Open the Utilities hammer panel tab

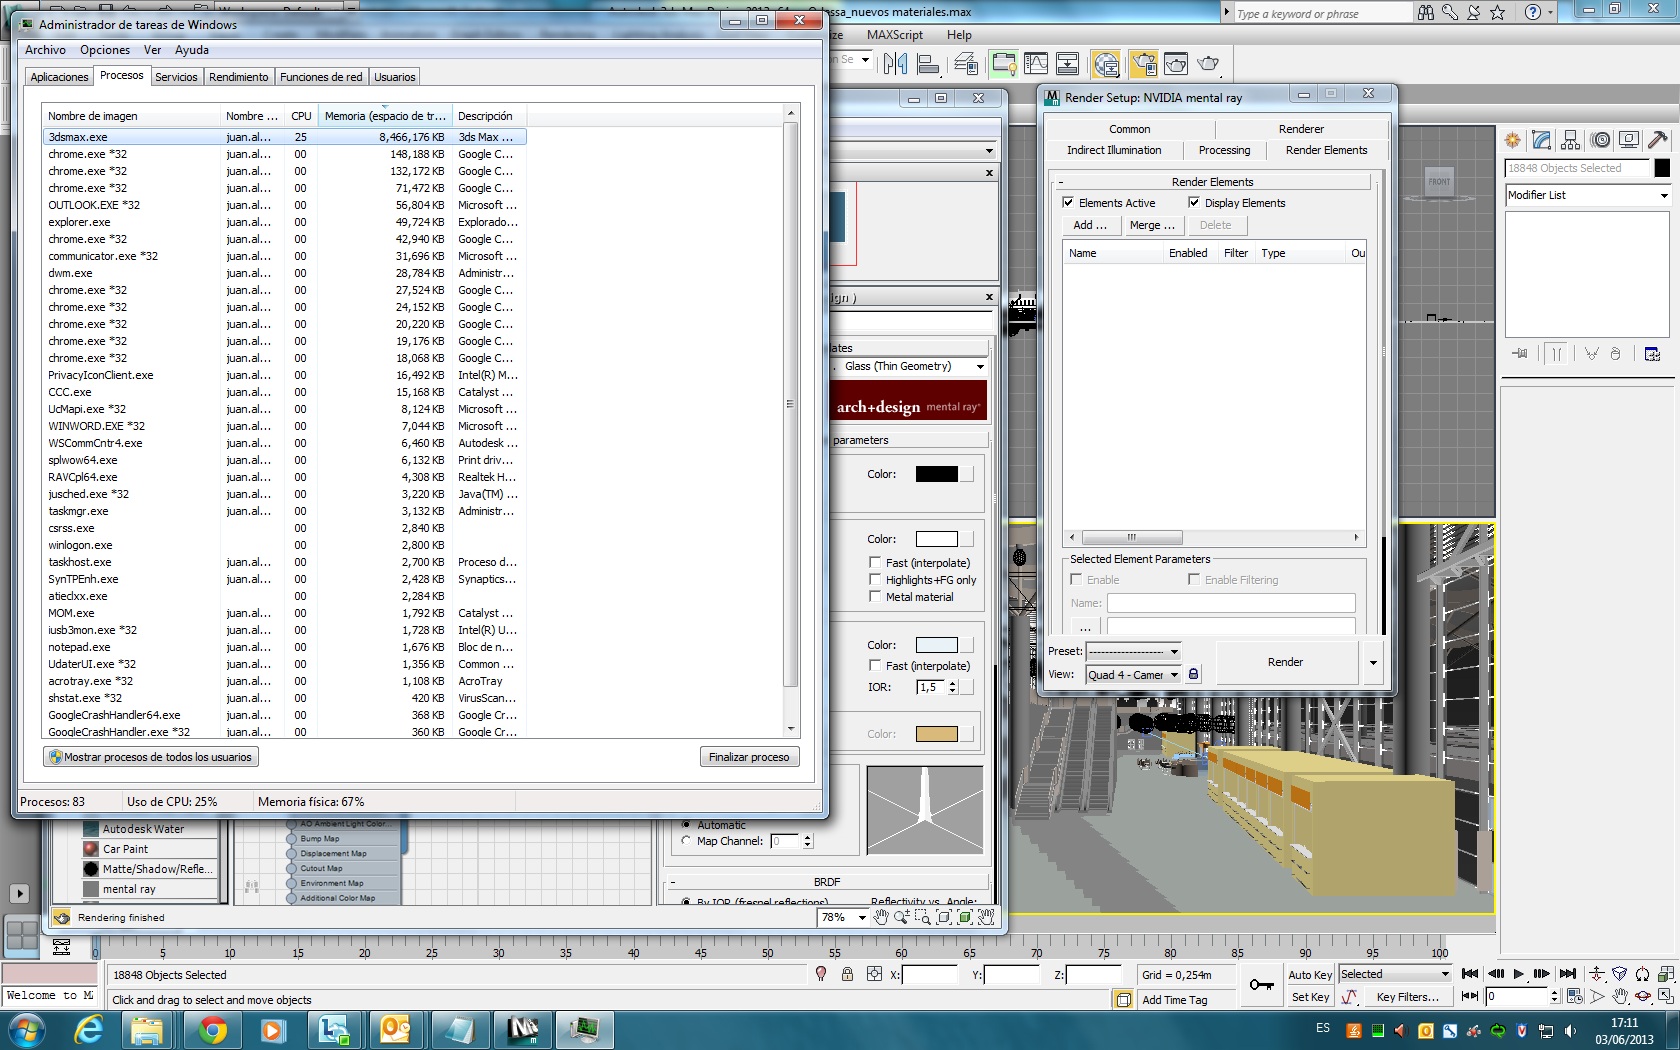[x=1658, y=140]
